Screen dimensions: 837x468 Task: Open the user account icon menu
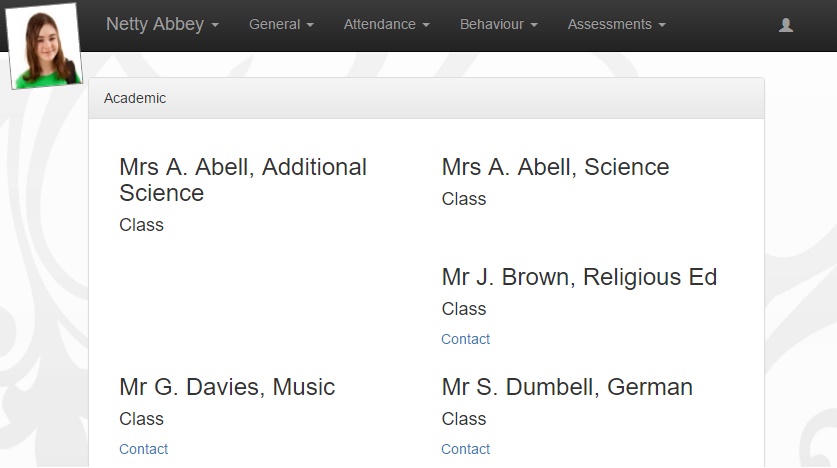point(786,25)
